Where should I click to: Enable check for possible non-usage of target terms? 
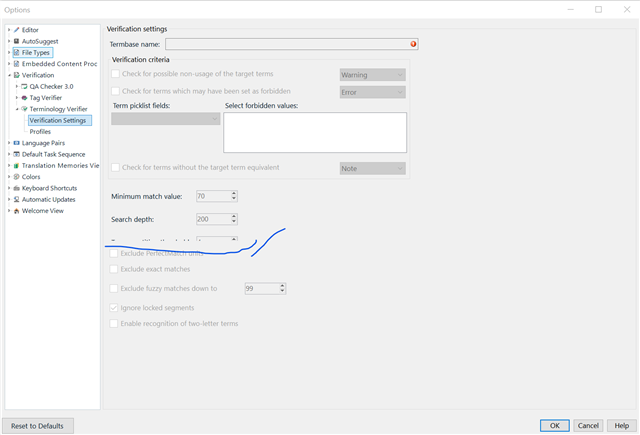click(x=116, y=74)
